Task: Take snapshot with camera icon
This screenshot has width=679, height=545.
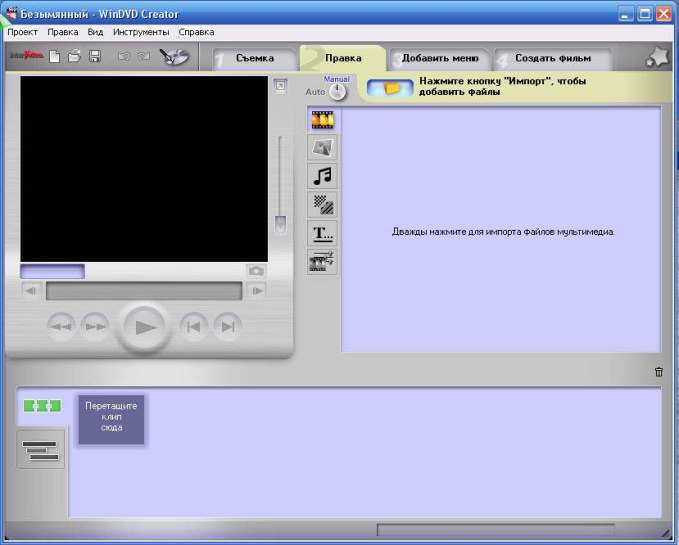Action: click(x=256, y=271)
